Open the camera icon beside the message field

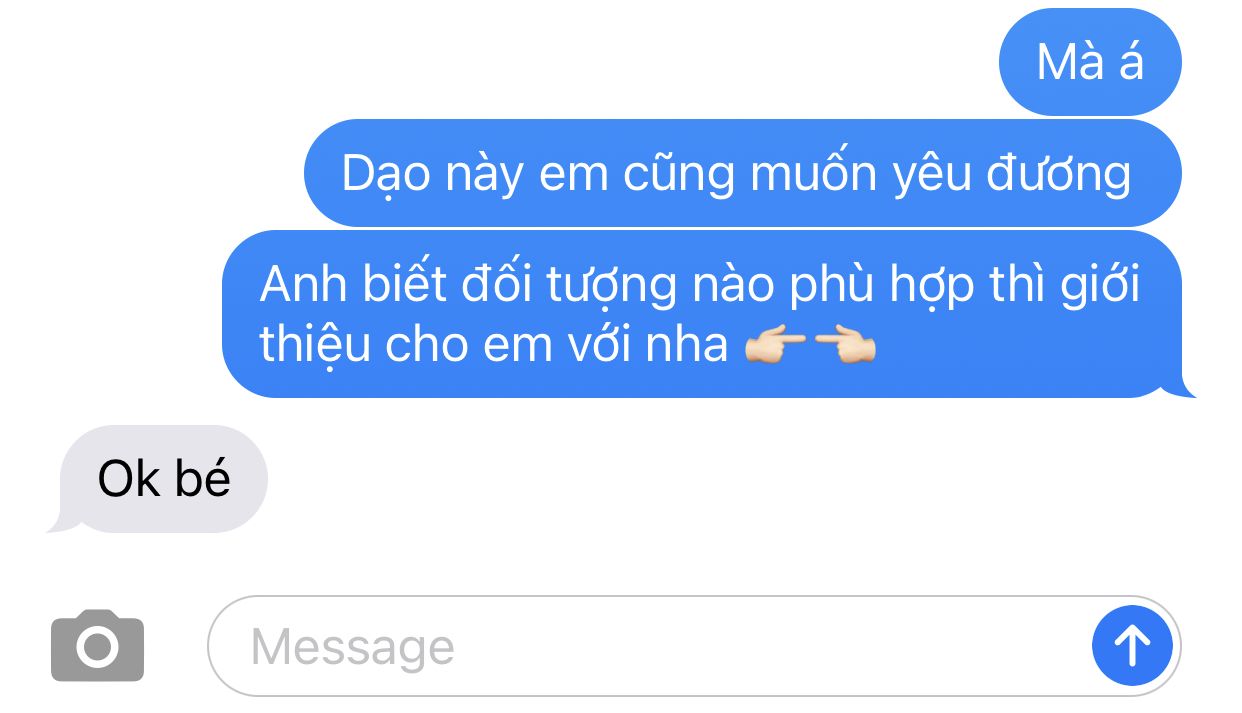coord(97,645)
